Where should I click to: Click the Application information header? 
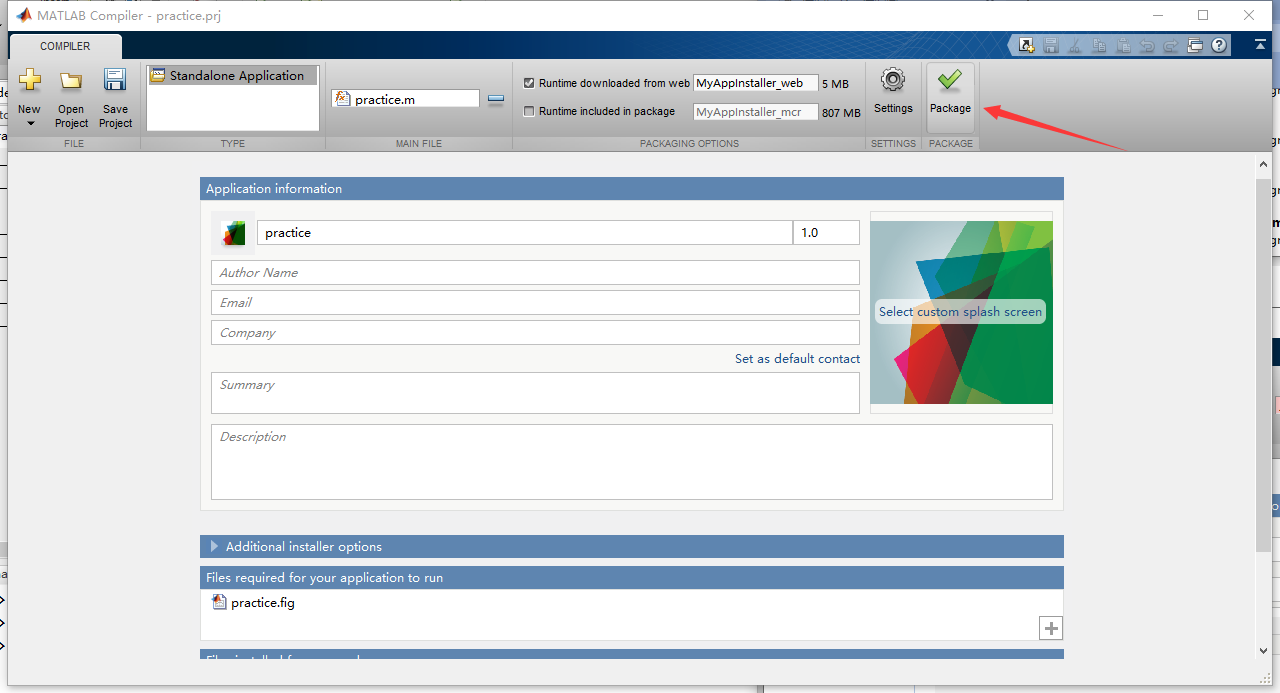632,189
